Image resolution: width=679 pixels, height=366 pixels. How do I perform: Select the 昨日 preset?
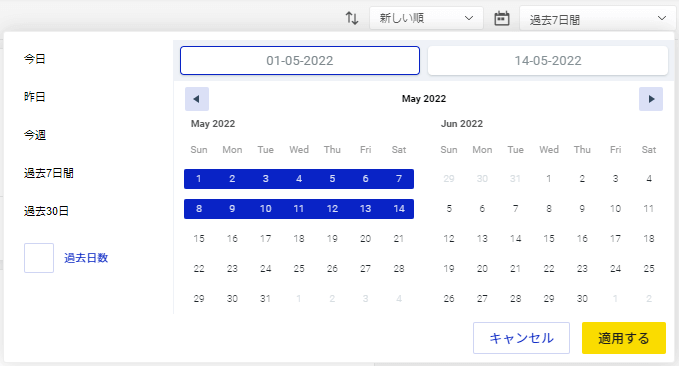click(x=35, y=97)
